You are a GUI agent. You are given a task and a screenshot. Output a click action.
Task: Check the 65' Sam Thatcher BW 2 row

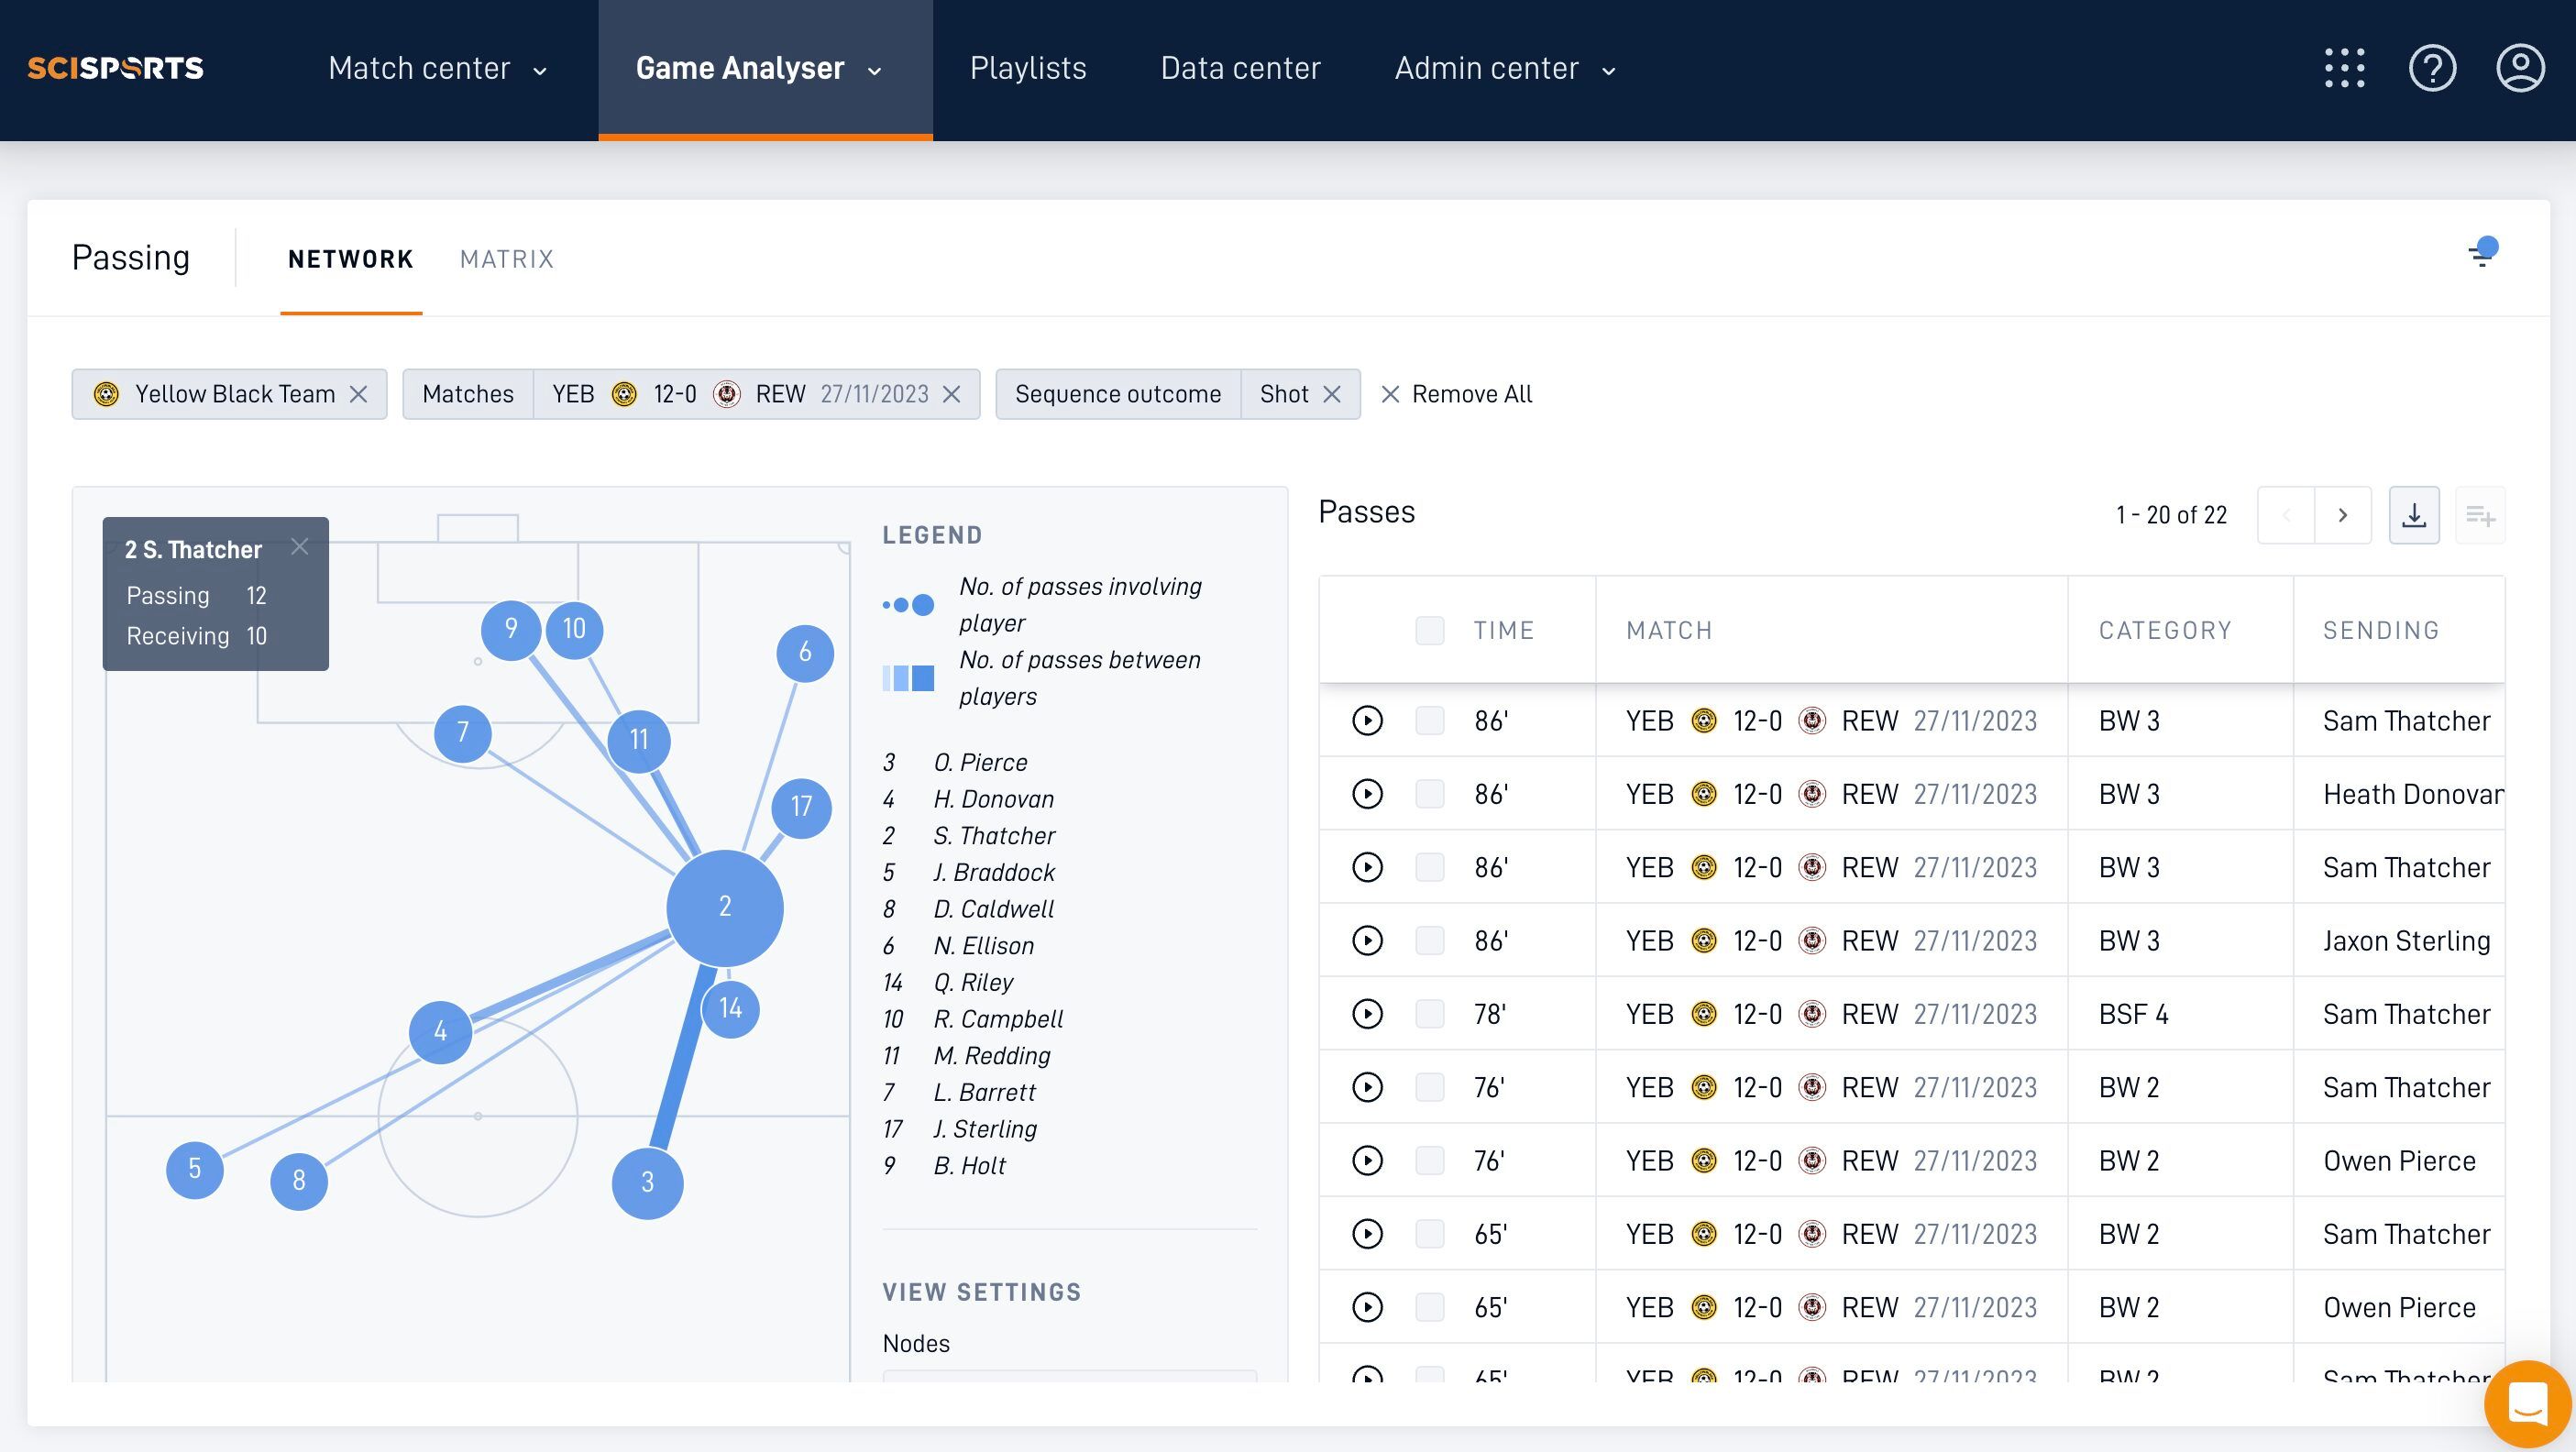click(x=1430, y=1234)
